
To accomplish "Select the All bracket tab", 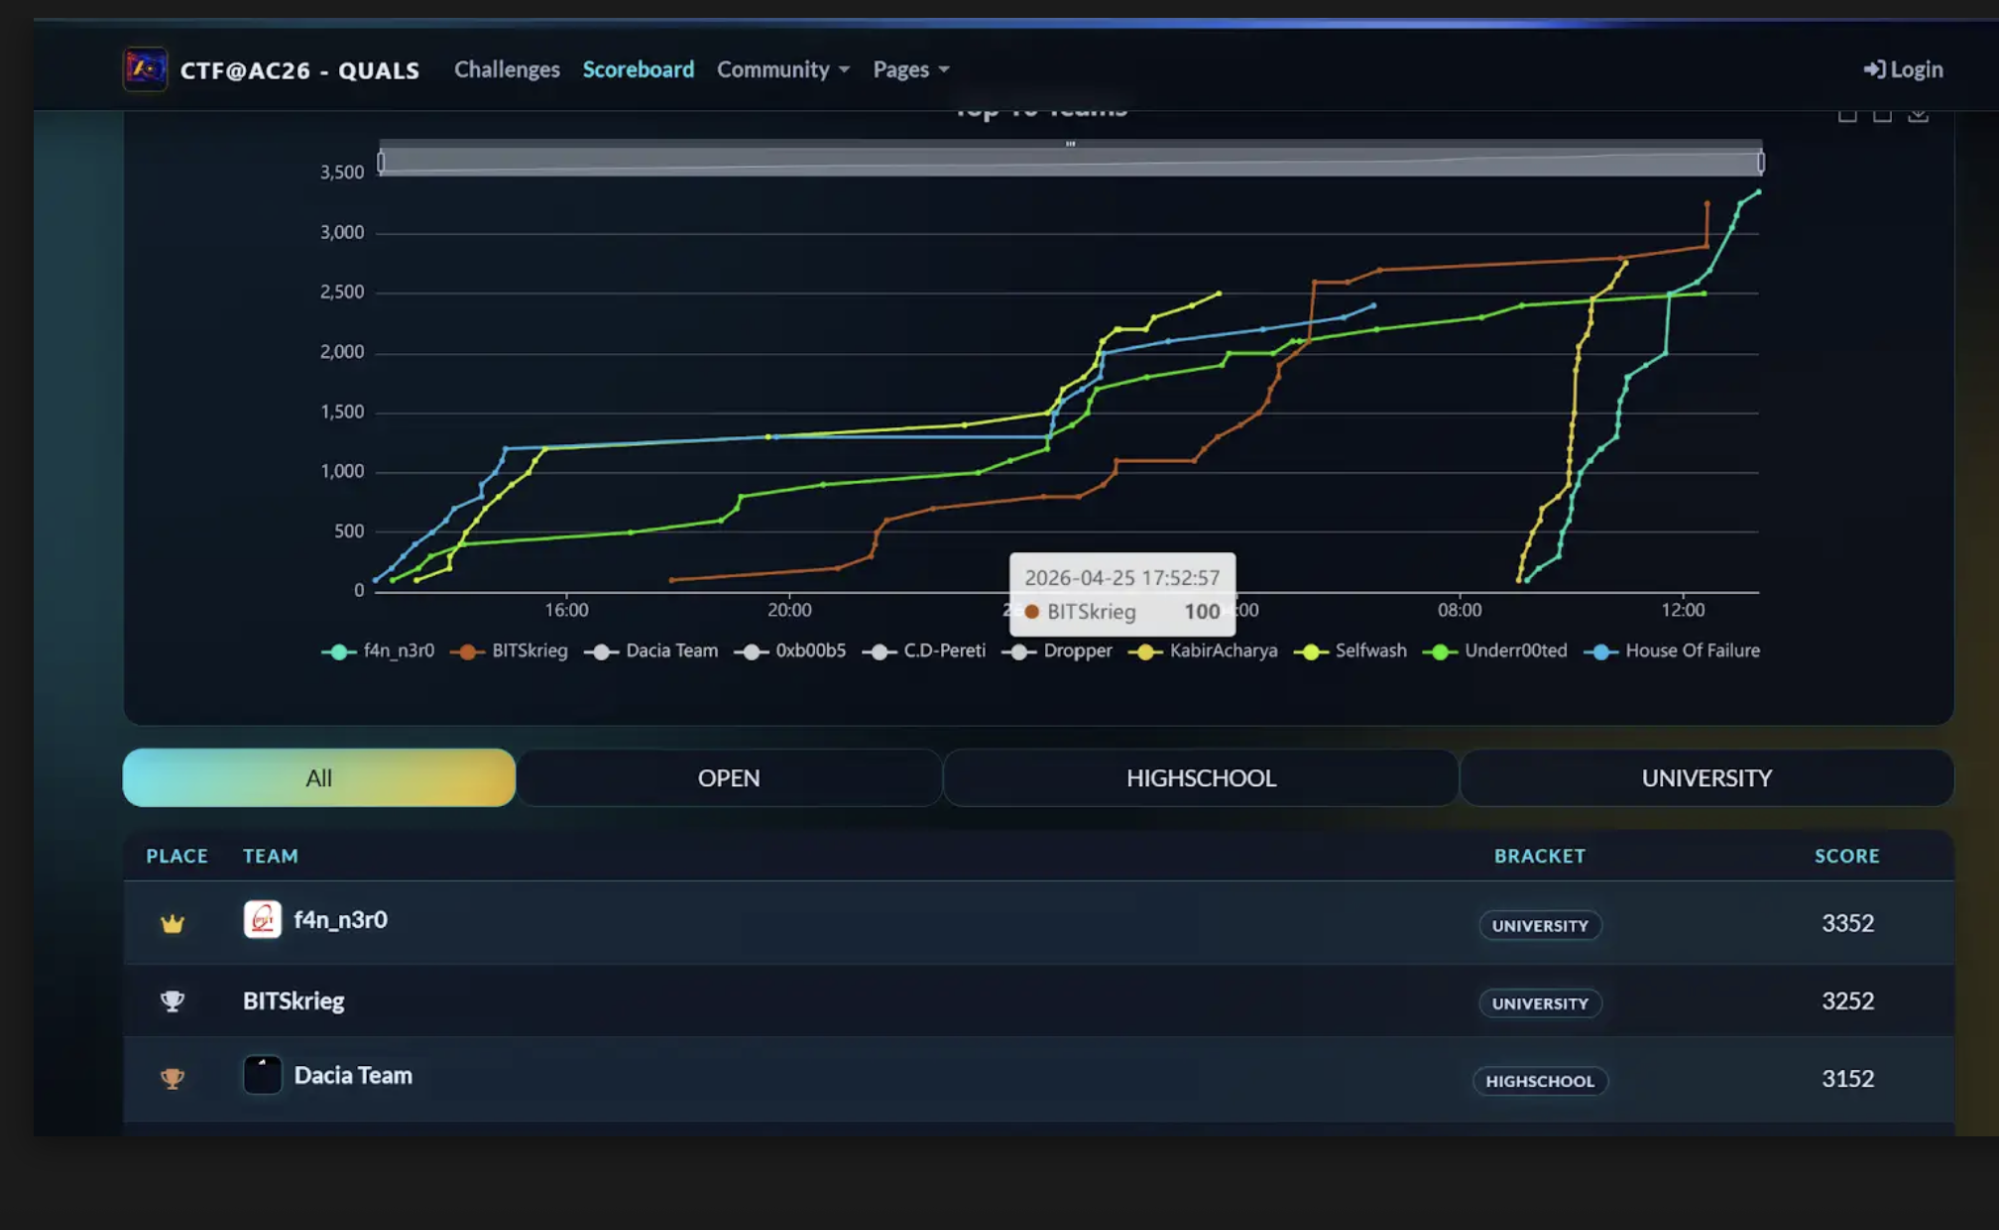I will point(319,778).
